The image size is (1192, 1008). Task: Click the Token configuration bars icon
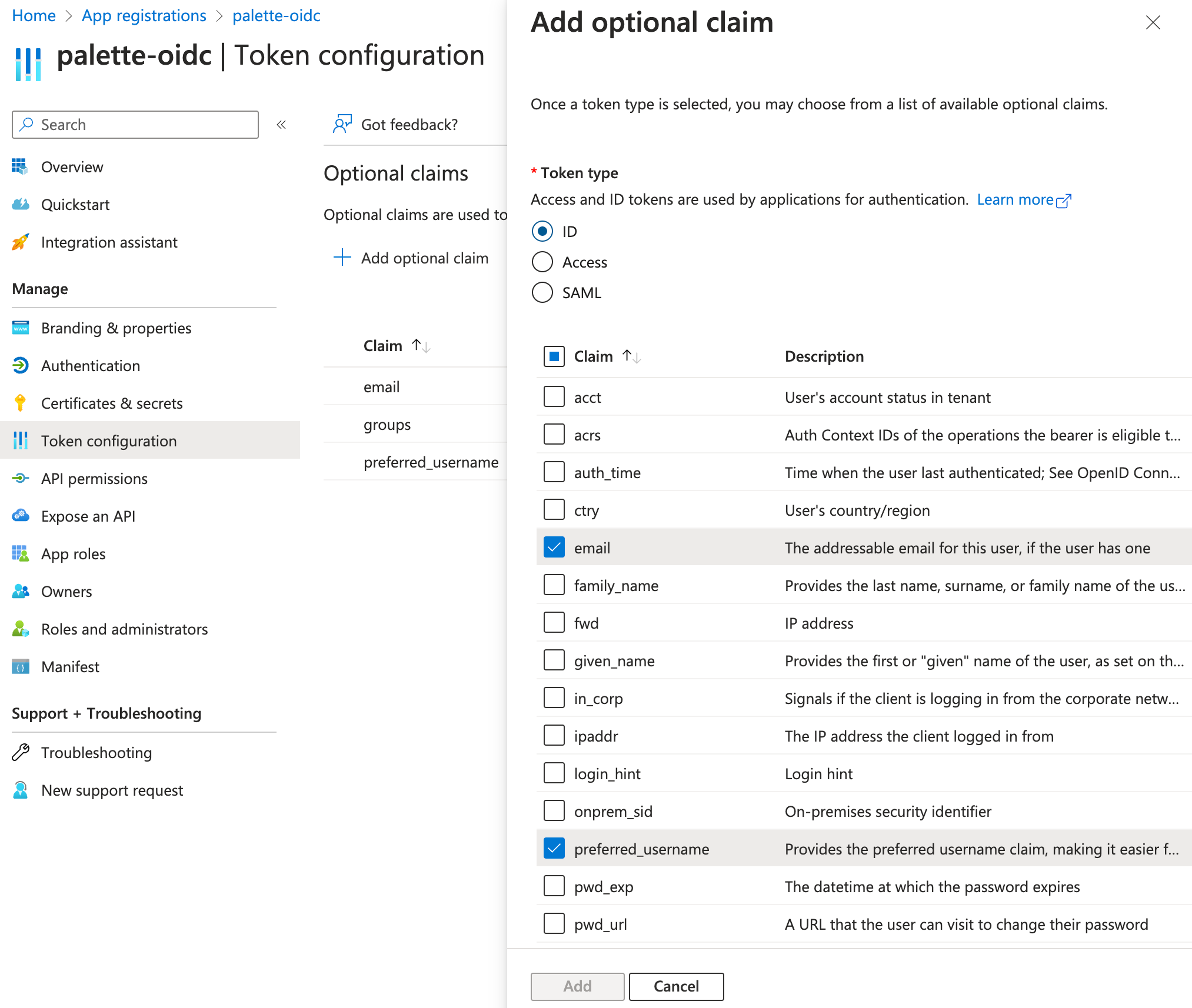[21, 441]
